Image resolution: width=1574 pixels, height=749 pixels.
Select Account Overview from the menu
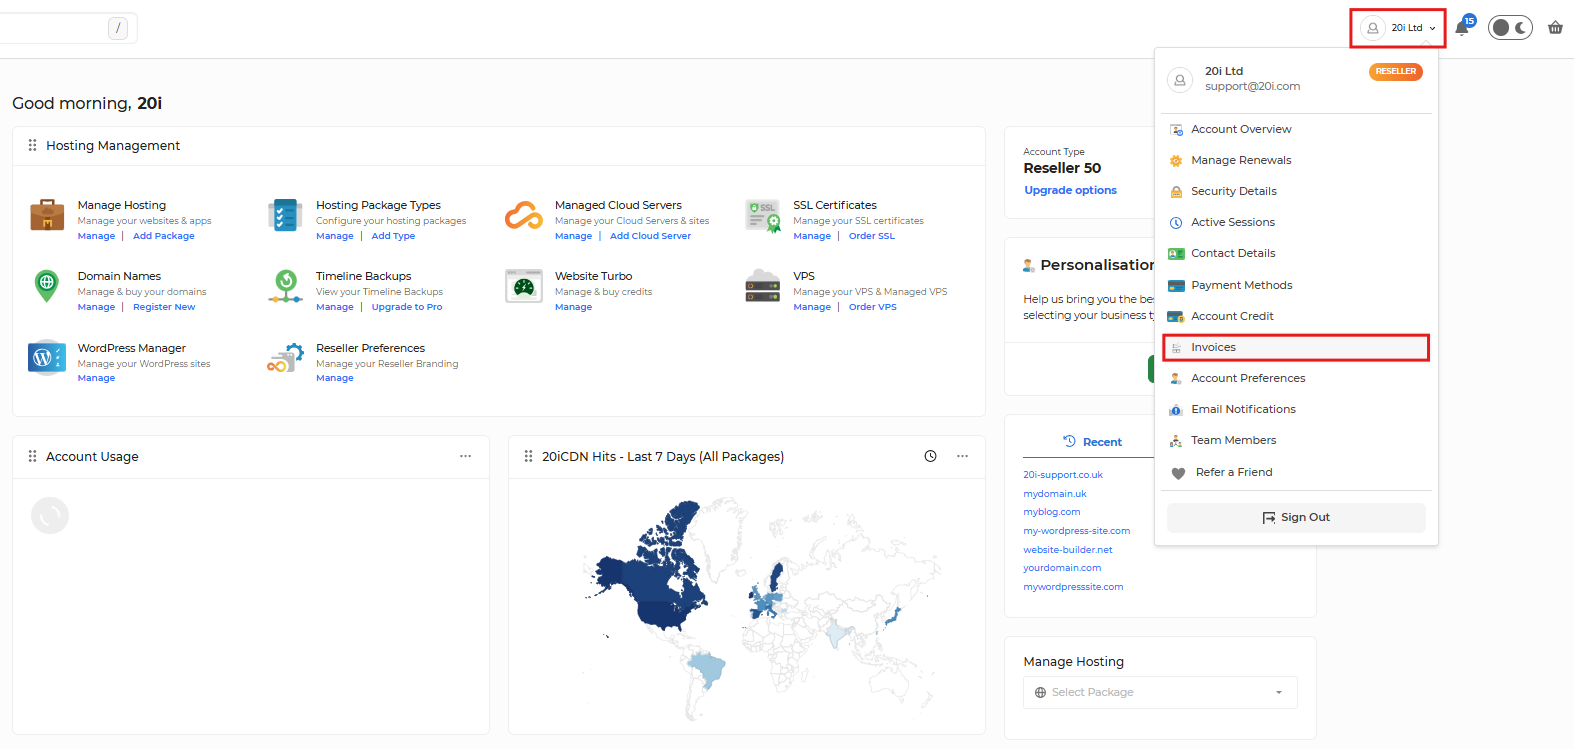(1296, 129)
